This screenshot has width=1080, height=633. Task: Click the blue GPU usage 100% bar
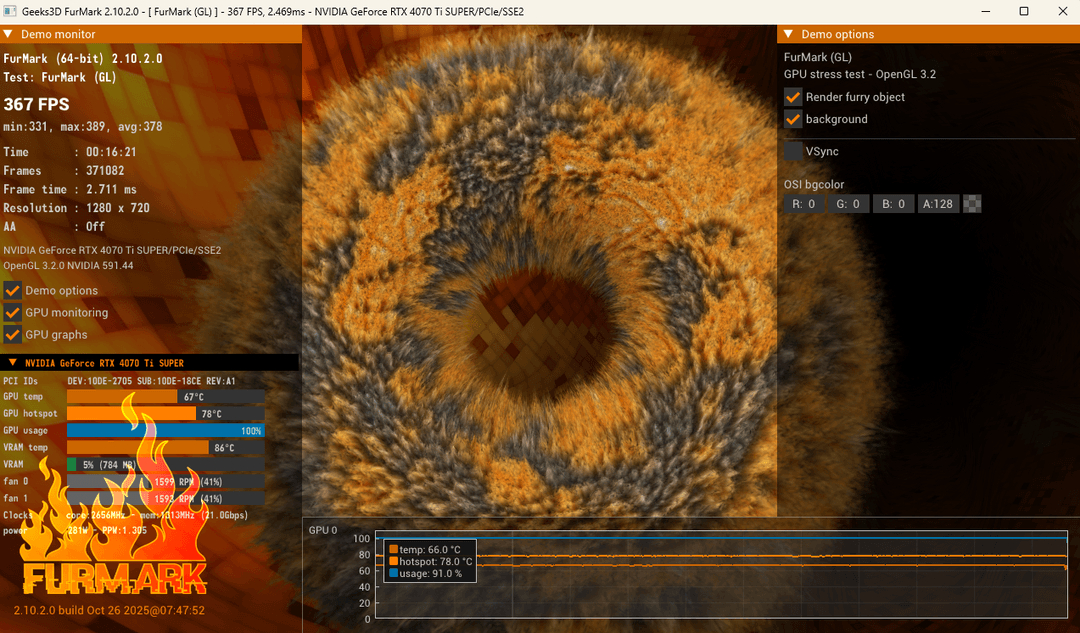coord(165,431)
